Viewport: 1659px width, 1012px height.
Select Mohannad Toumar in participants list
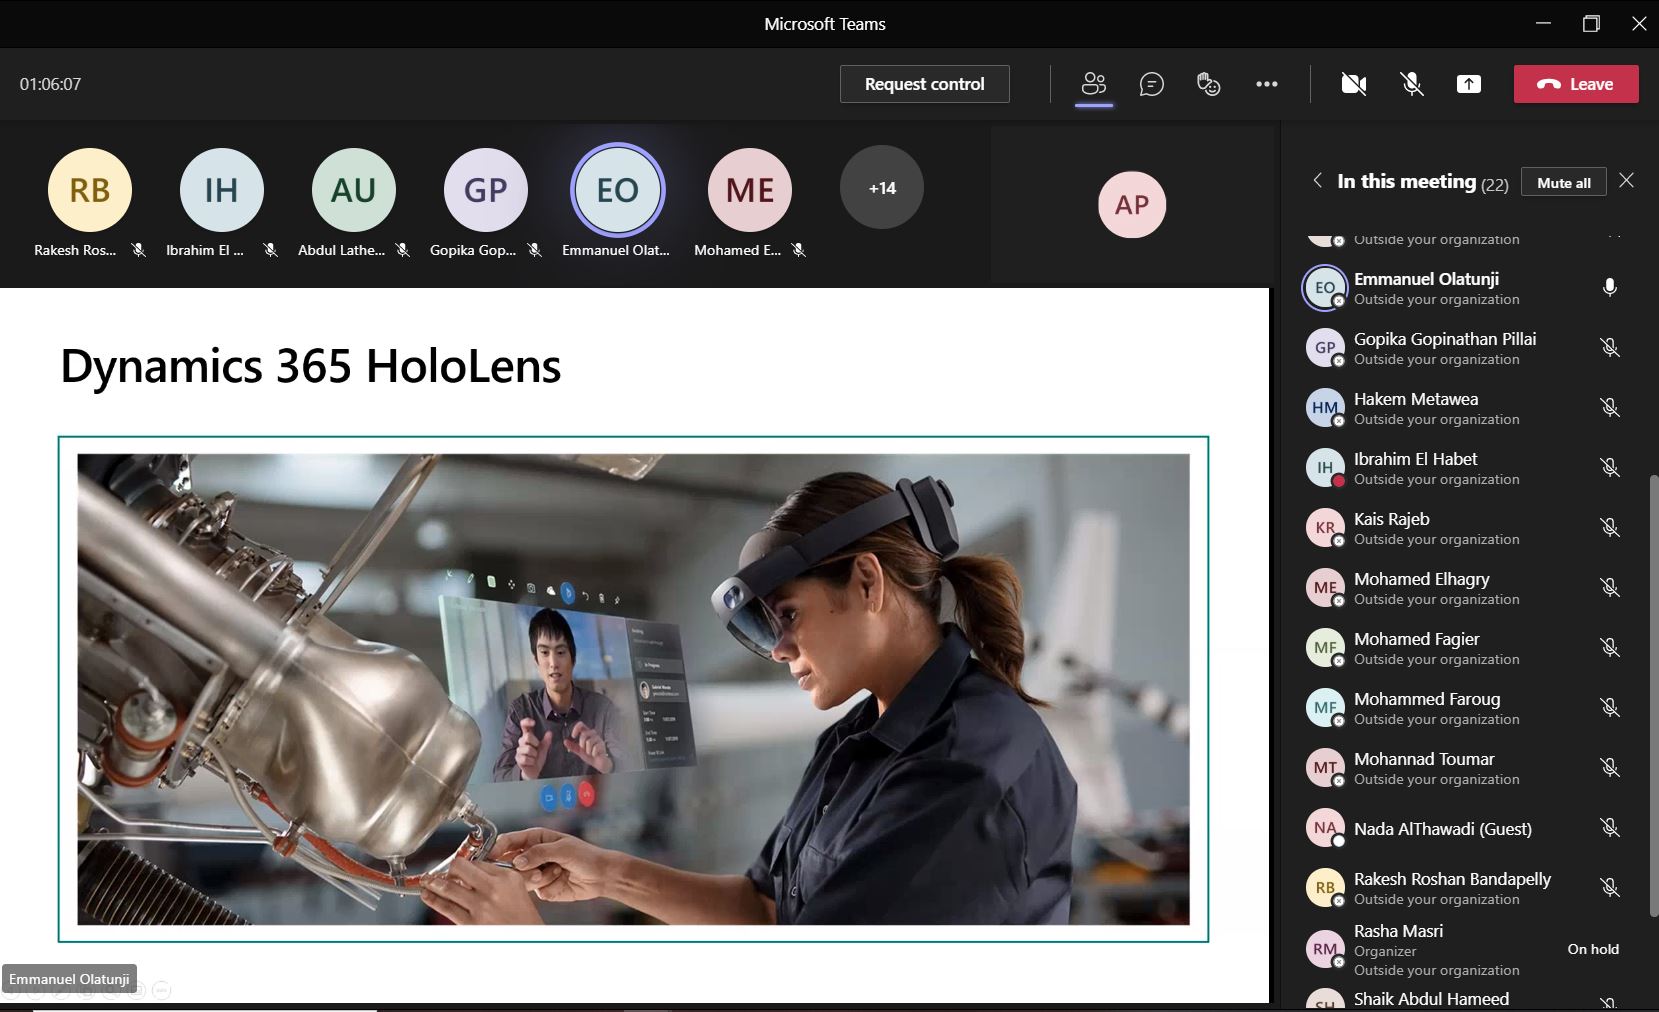pyautogui.click(x=1464, y=768)
